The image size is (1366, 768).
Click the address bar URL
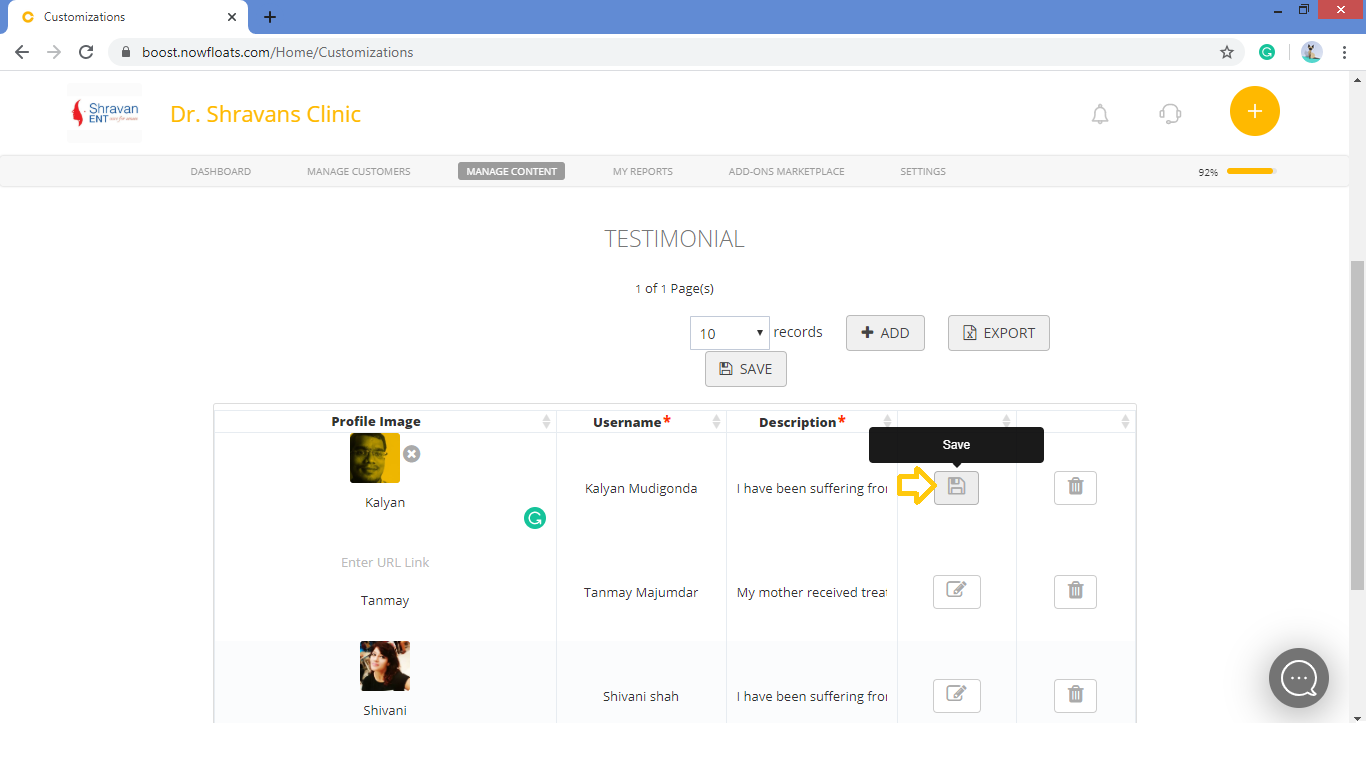click(278, 52)
